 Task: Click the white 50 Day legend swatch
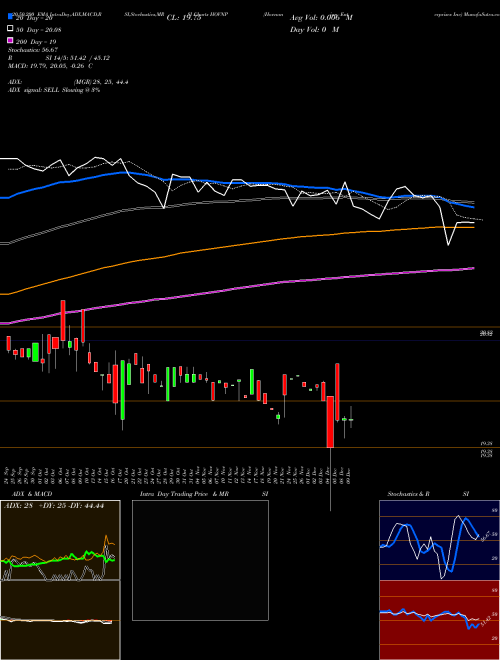pos(10,29)
